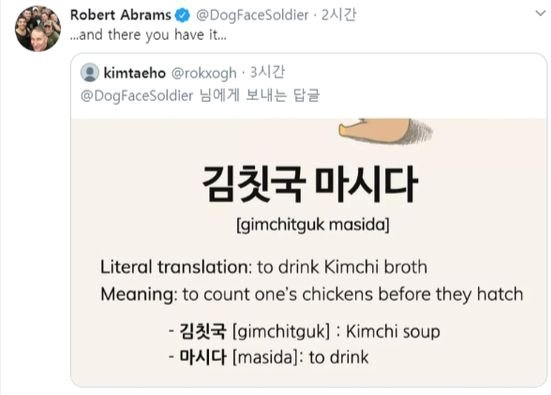Click the blue verified badge icon
The width and height of the screenshot is (551, 395).
pyautogui.click(x=182, y=15)
